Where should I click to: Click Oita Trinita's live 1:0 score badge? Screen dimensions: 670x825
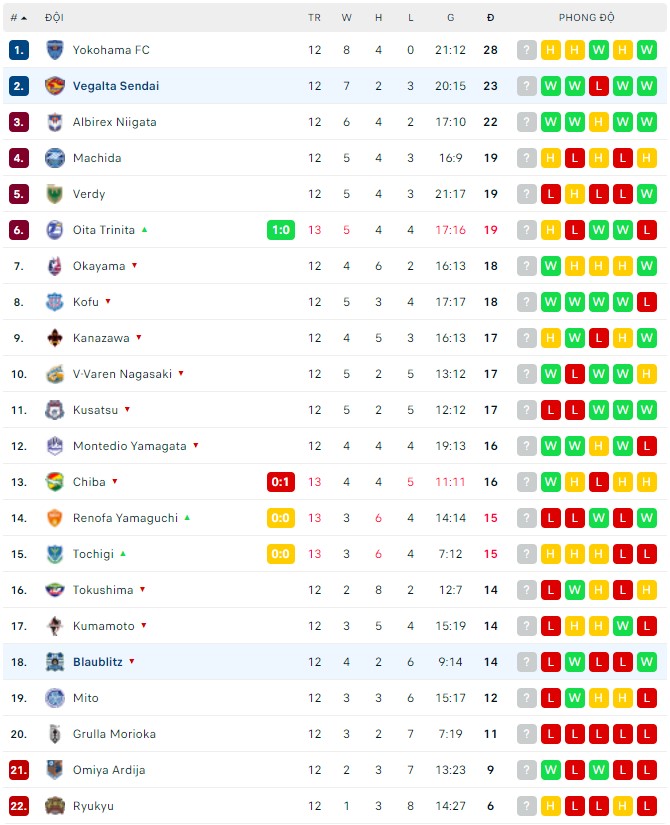pos(281,230)
